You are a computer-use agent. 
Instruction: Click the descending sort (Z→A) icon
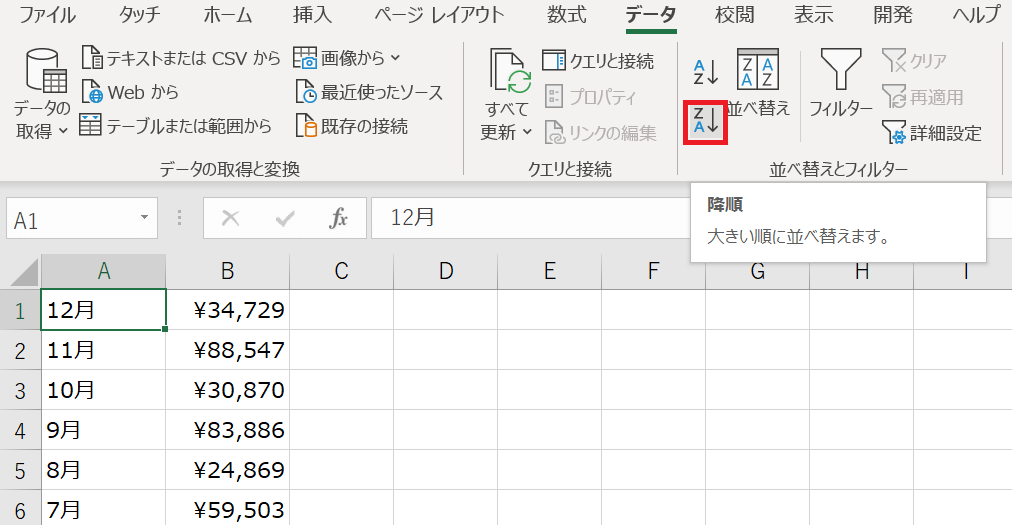click(x=705, y=121)
